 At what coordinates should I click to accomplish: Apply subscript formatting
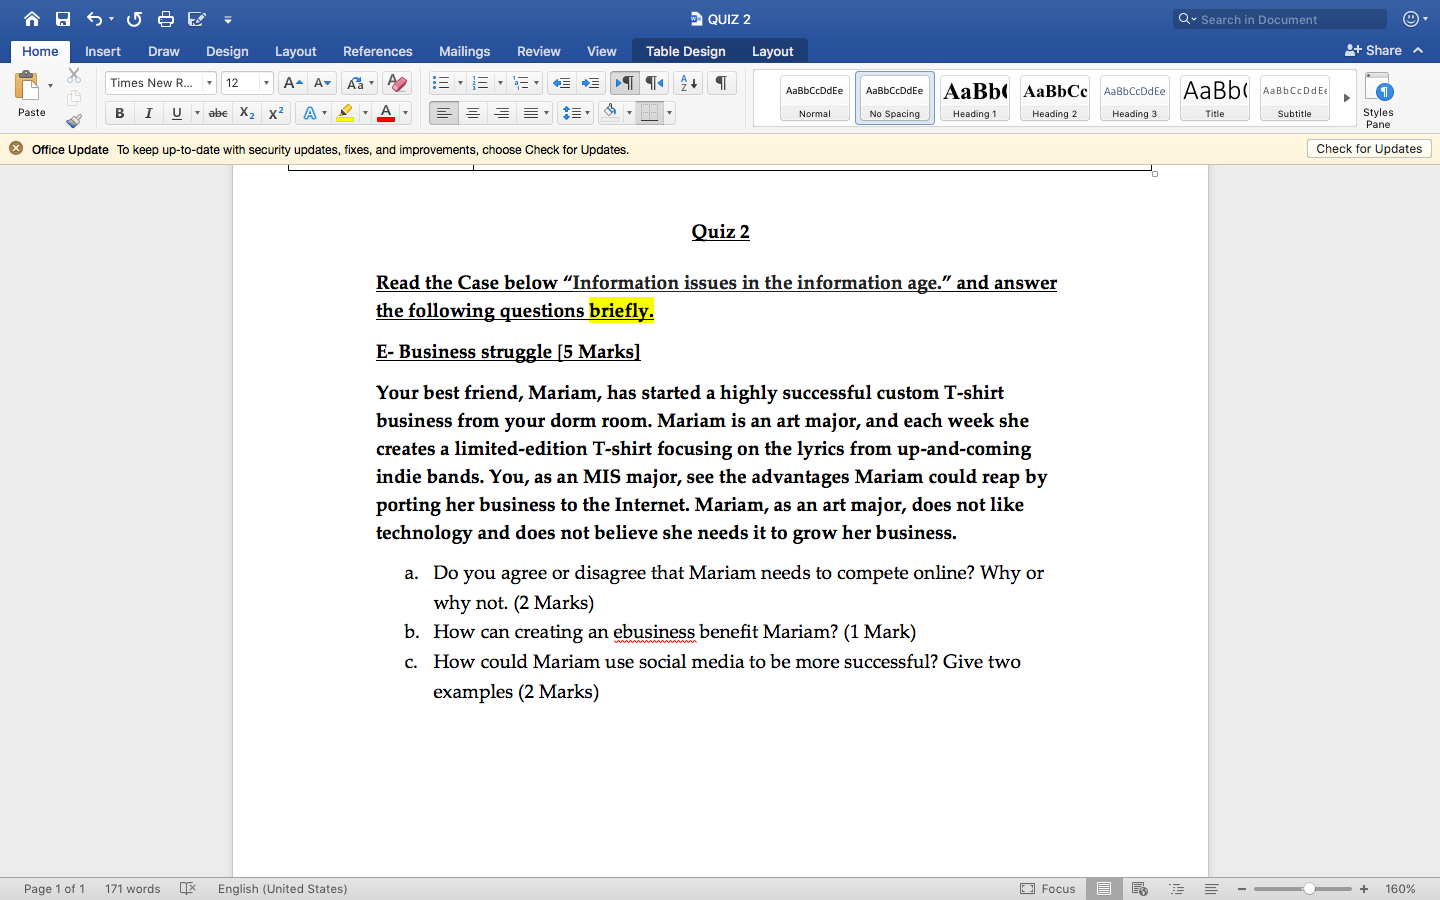(x=247, y=113)
